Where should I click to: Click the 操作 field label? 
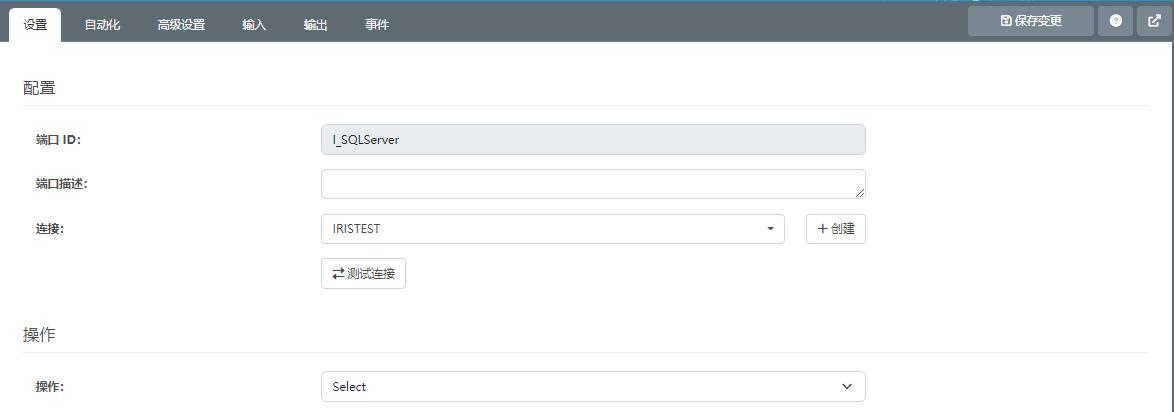[x=50, y=387]
